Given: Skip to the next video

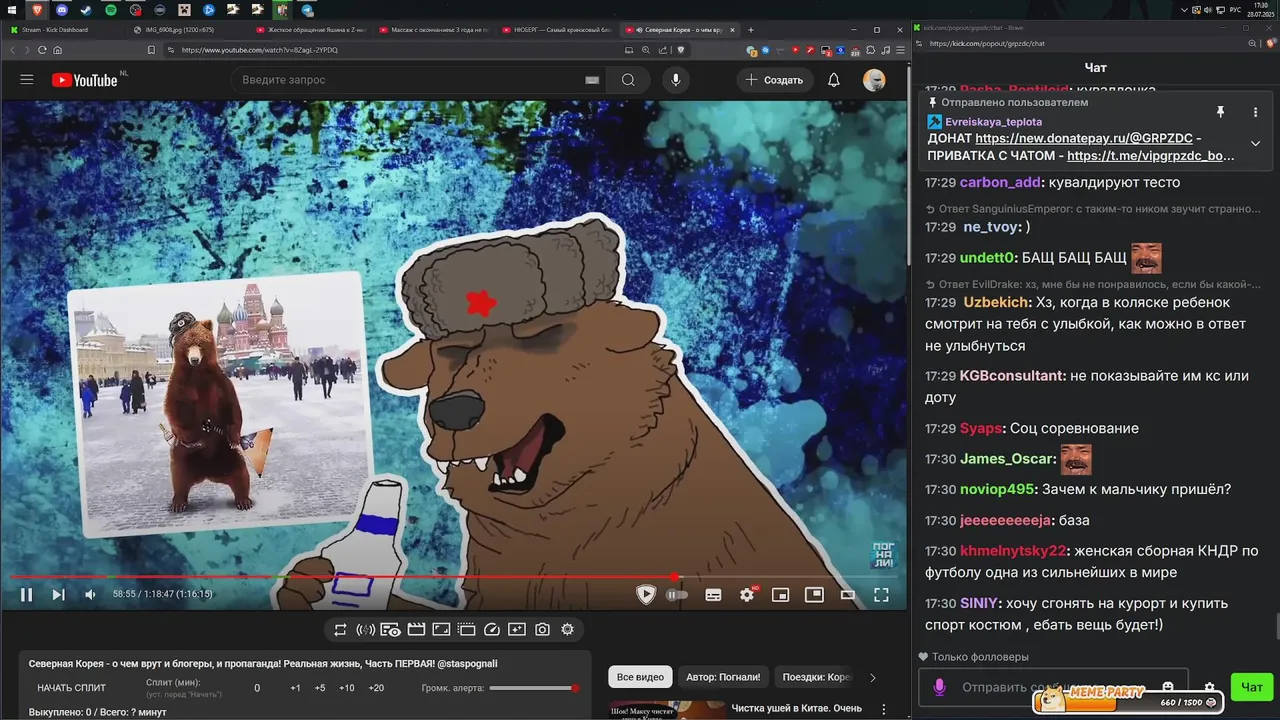Looking at the screenshot, I should click(x=58, y=594).
